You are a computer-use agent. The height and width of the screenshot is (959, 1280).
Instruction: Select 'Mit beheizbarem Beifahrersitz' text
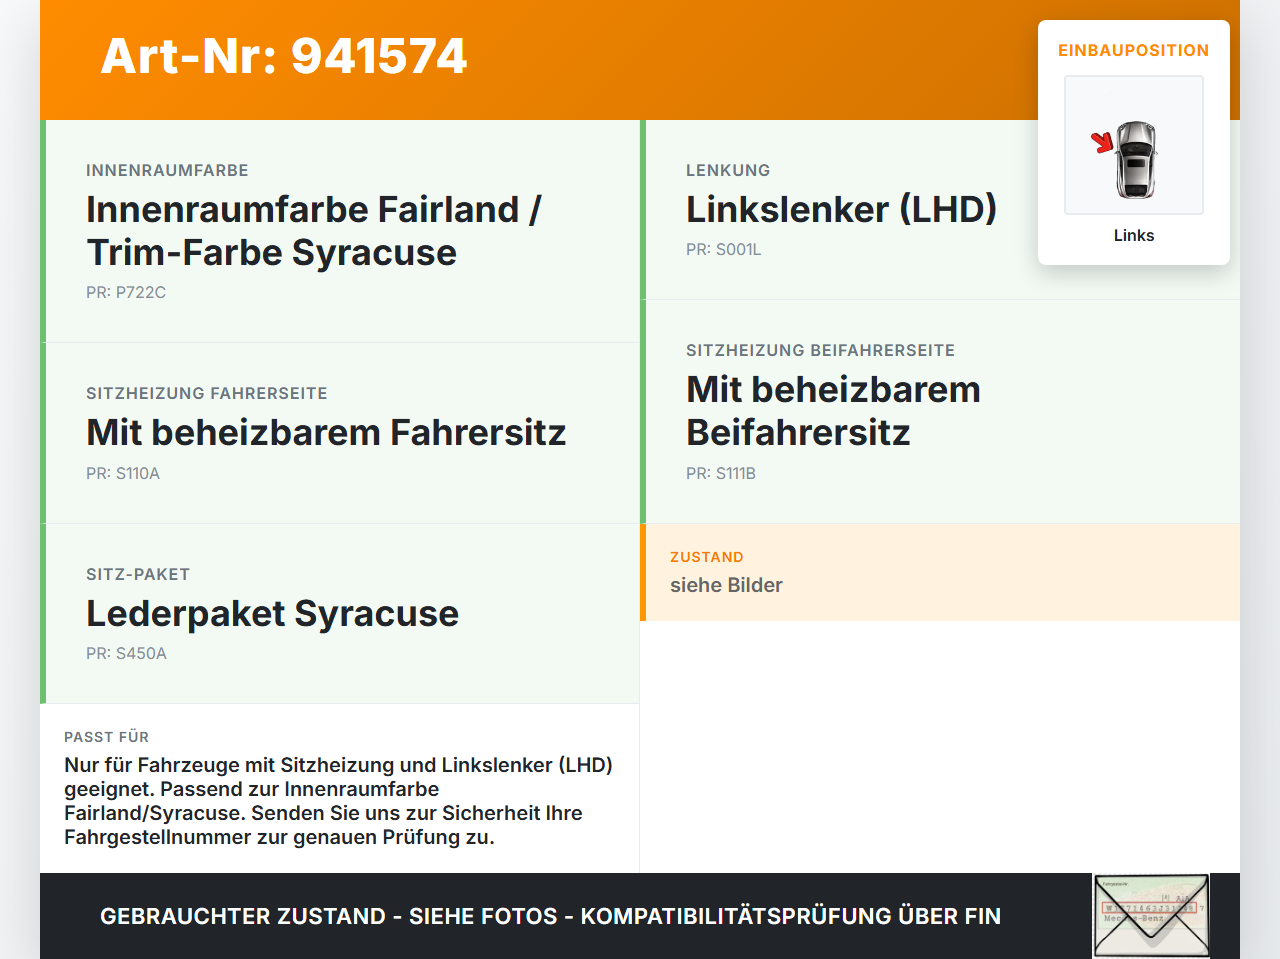point(833,411)
